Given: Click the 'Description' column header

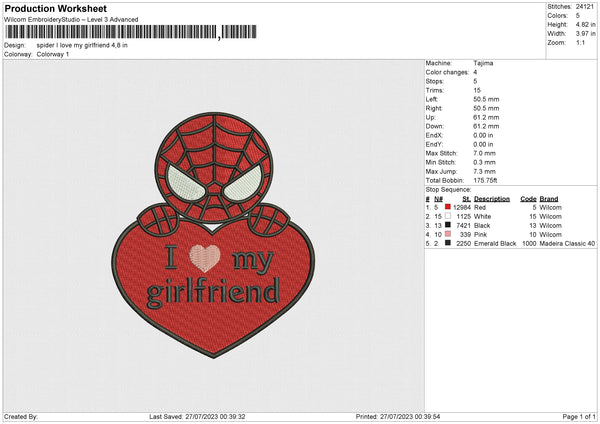Looking at the screenshot, I should 492,199.
